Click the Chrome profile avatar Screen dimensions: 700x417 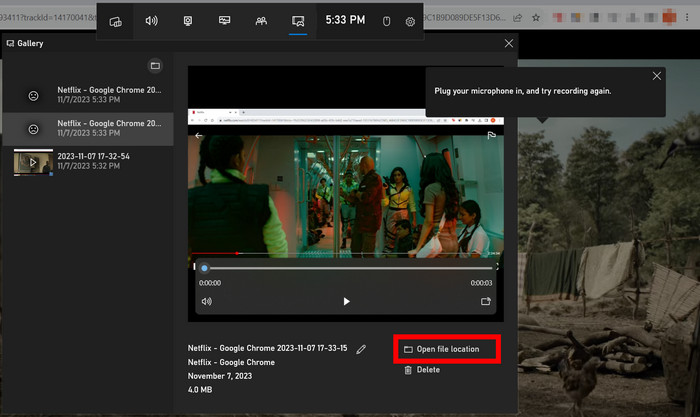pos(669,17)
